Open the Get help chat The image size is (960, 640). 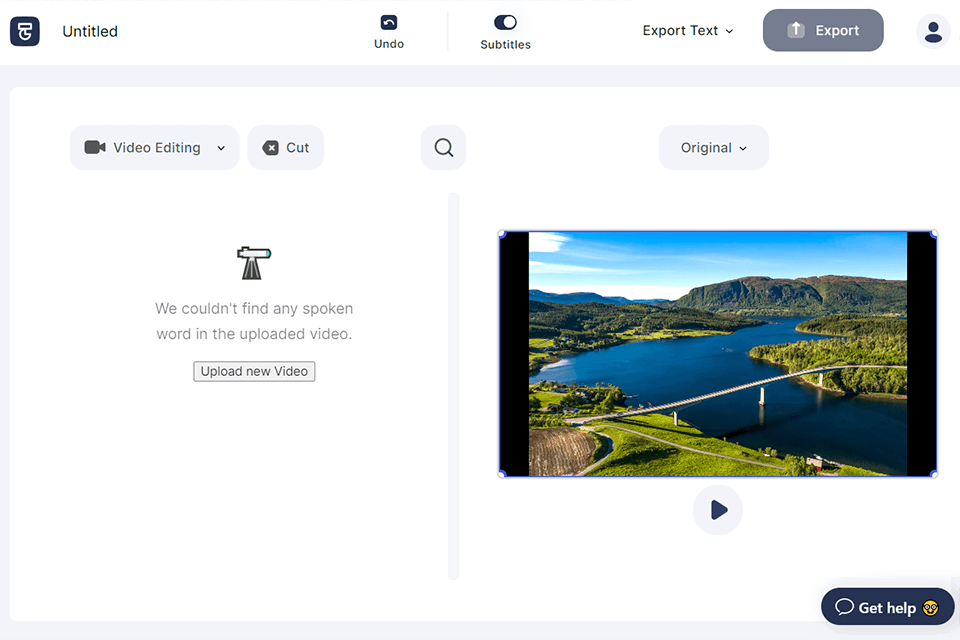[x=887, y=607]
